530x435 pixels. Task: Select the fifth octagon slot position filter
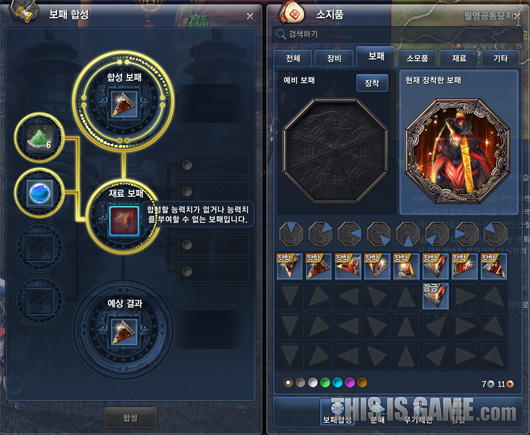pos(408,233)
